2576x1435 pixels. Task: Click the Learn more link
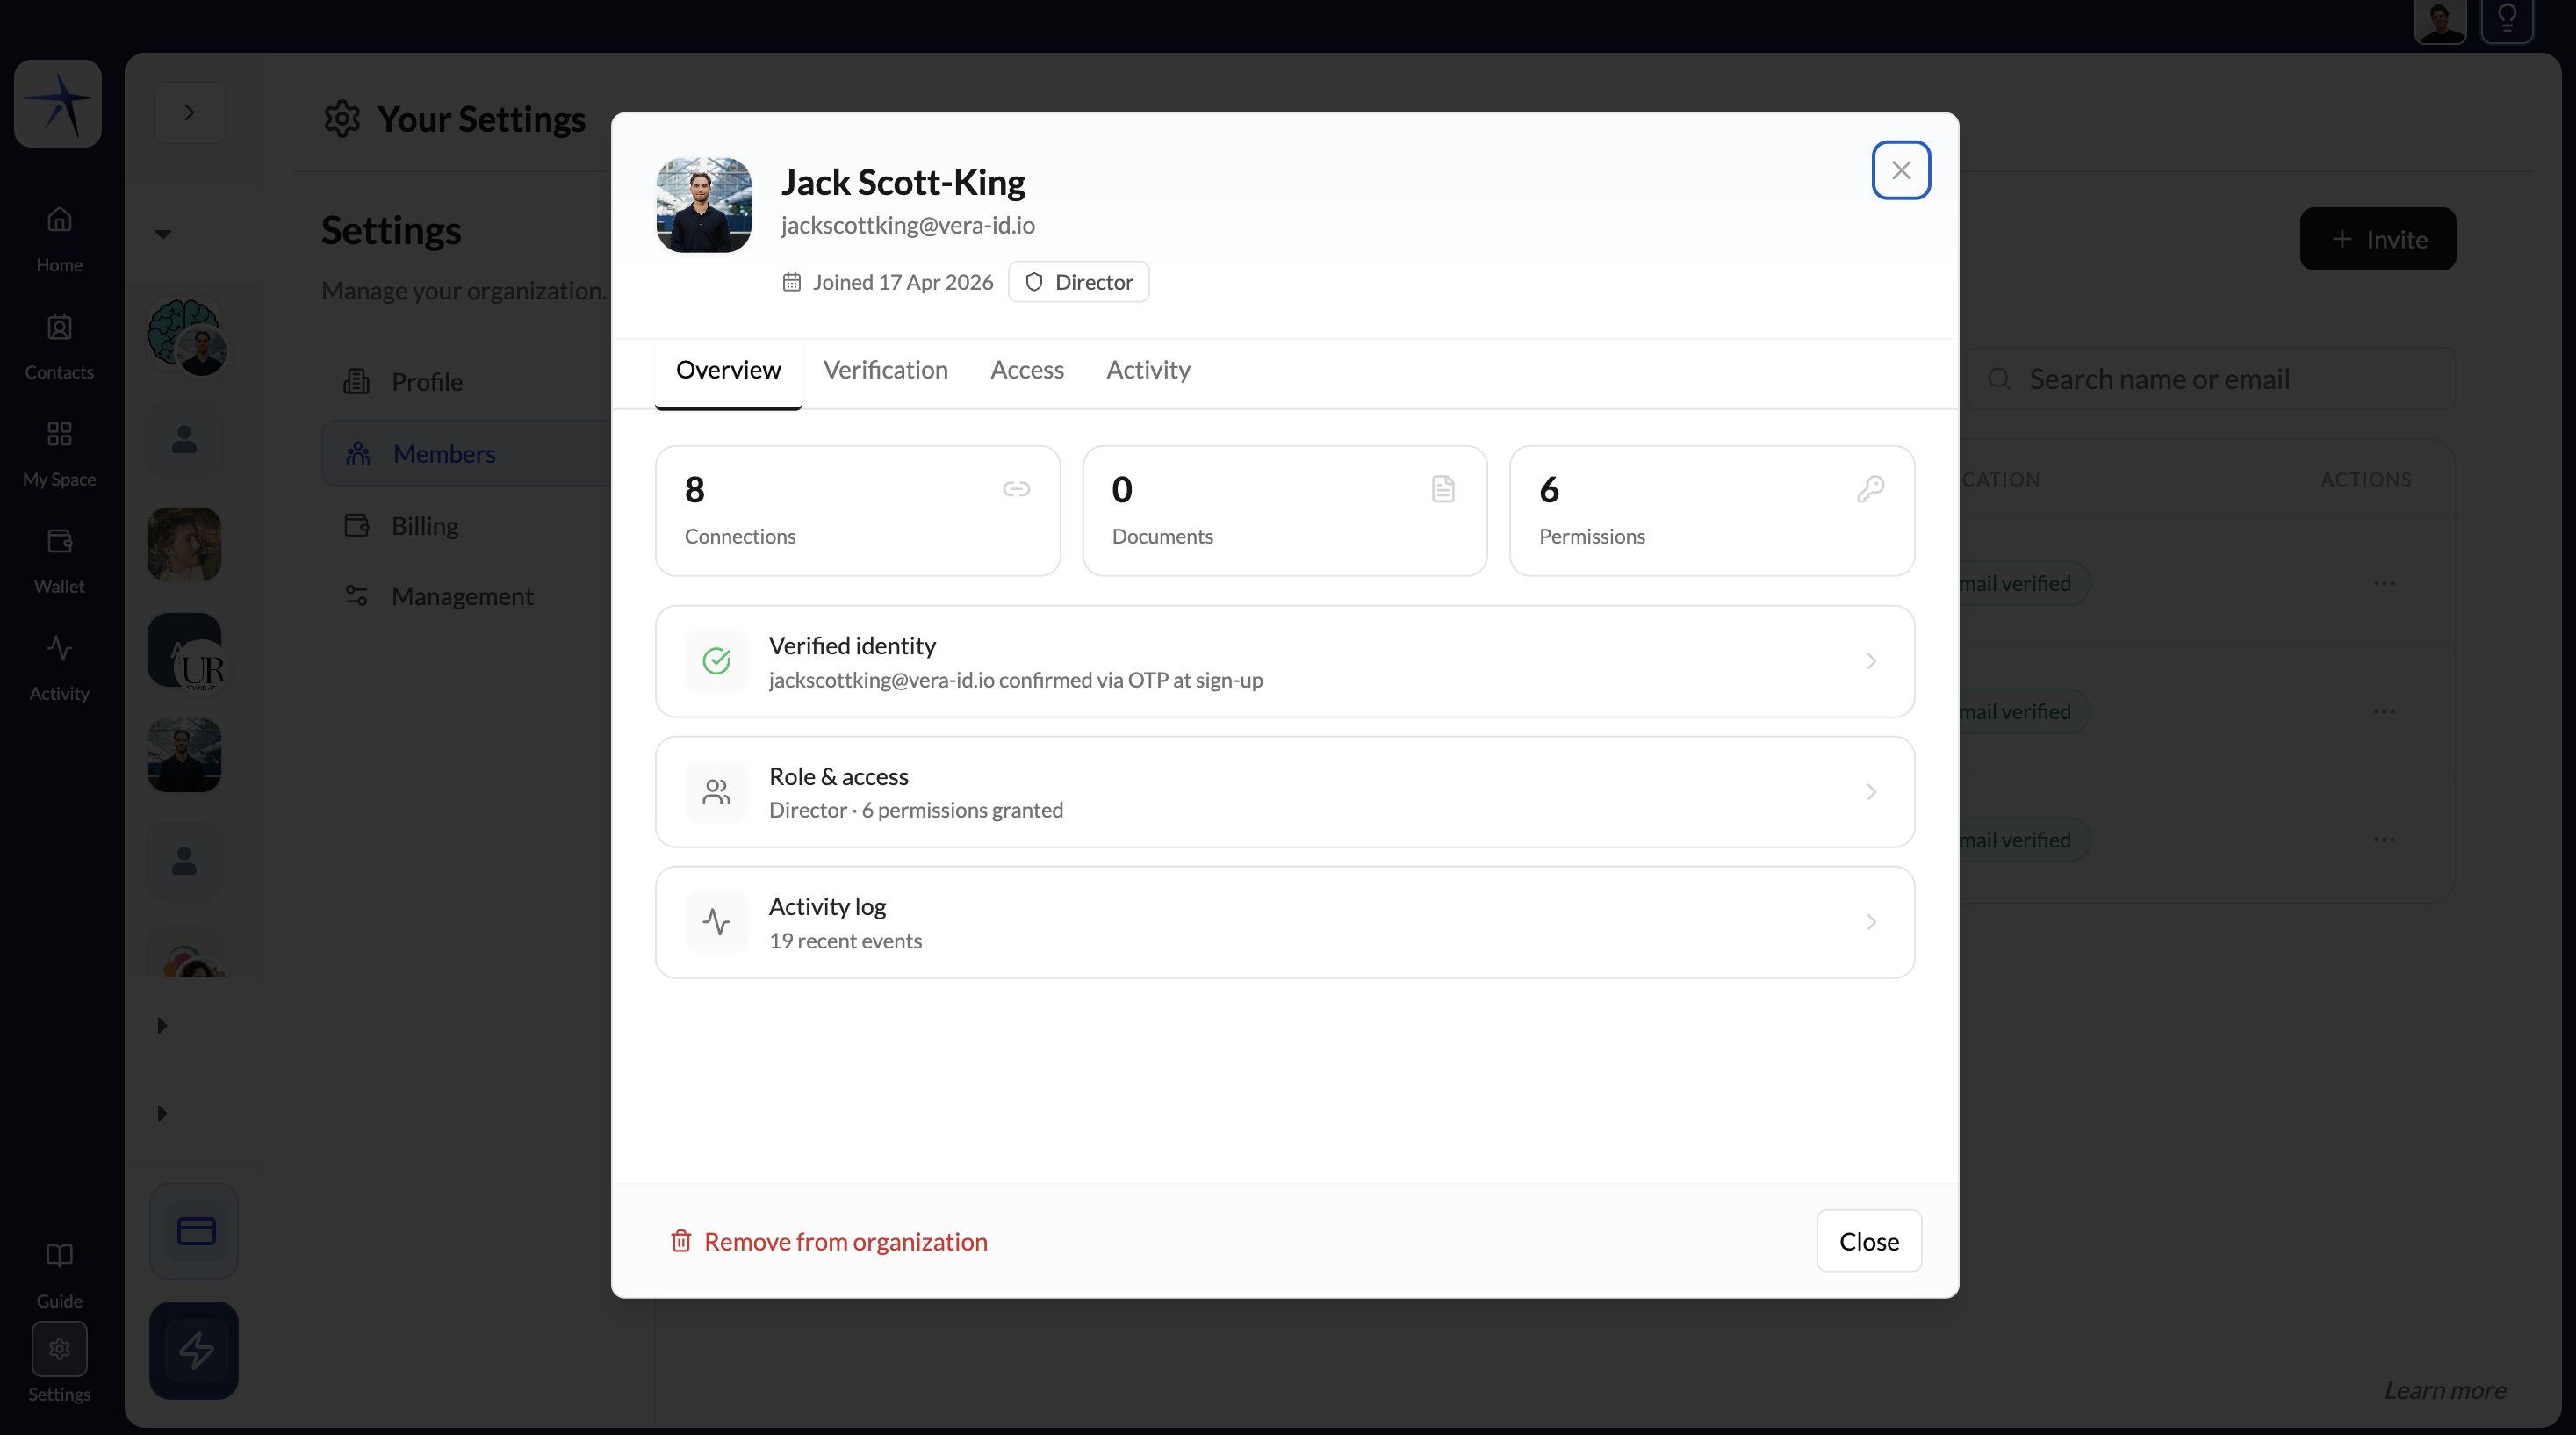click(x=2445, y=1390)
